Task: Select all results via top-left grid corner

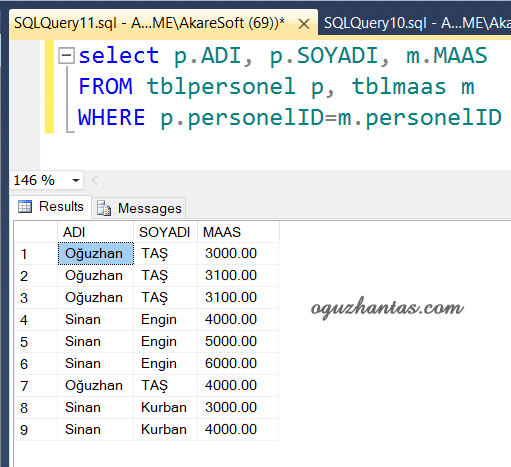Action: [x=36, y=232]
